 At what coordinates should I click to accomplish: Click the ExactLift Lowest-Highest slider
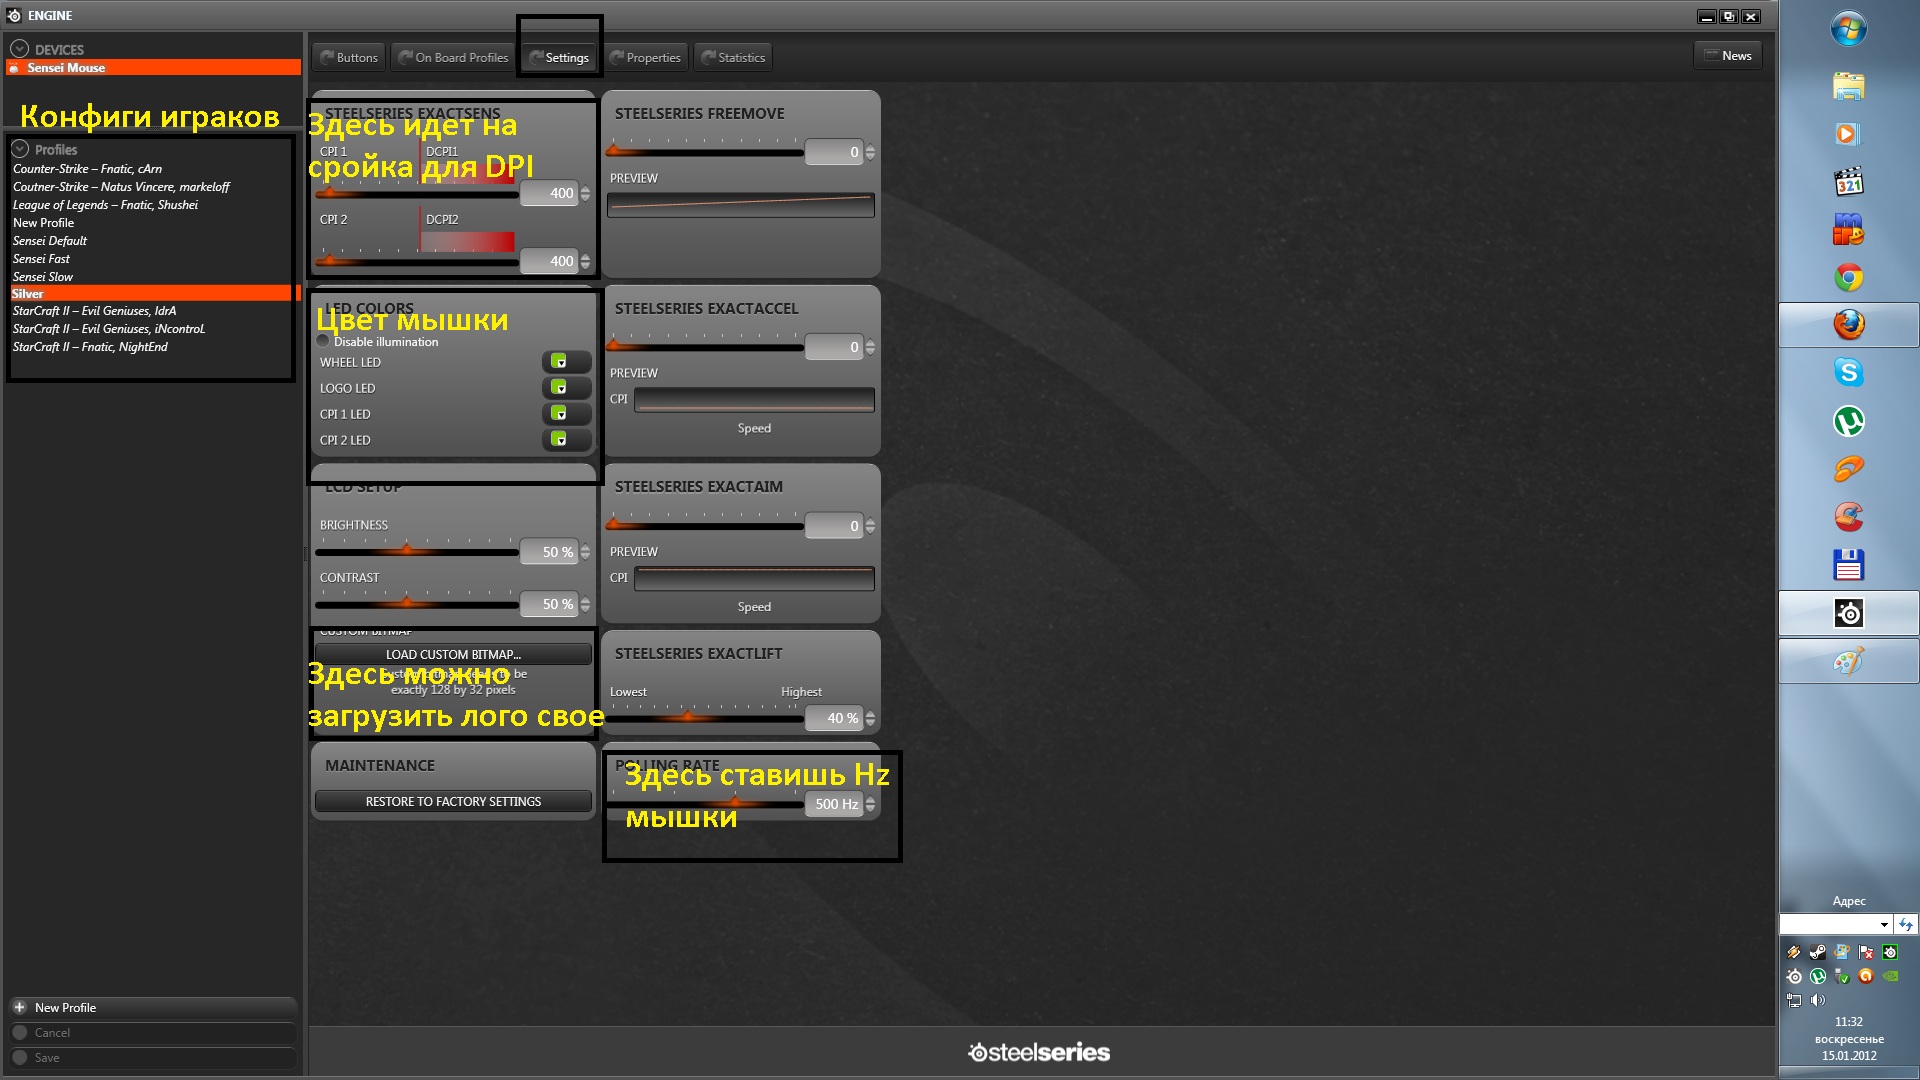tap(704, 717)
